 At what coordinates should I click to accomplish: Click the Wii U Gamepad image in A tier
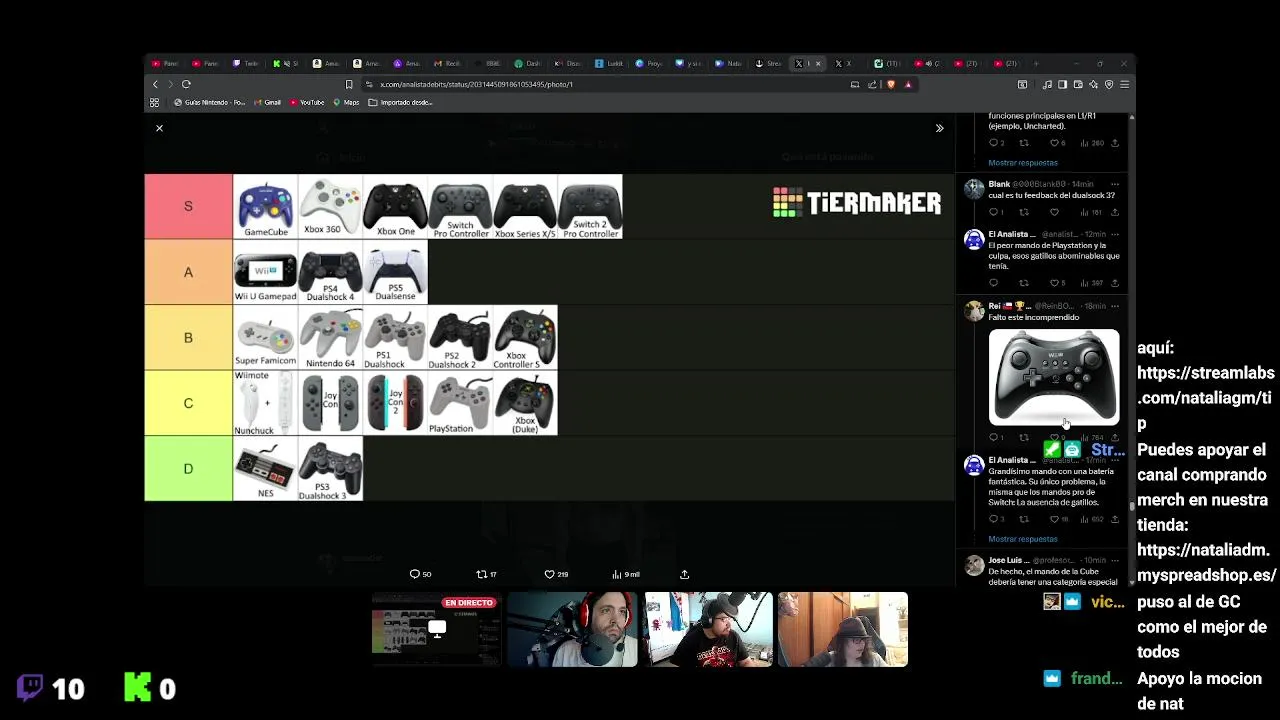265,272
